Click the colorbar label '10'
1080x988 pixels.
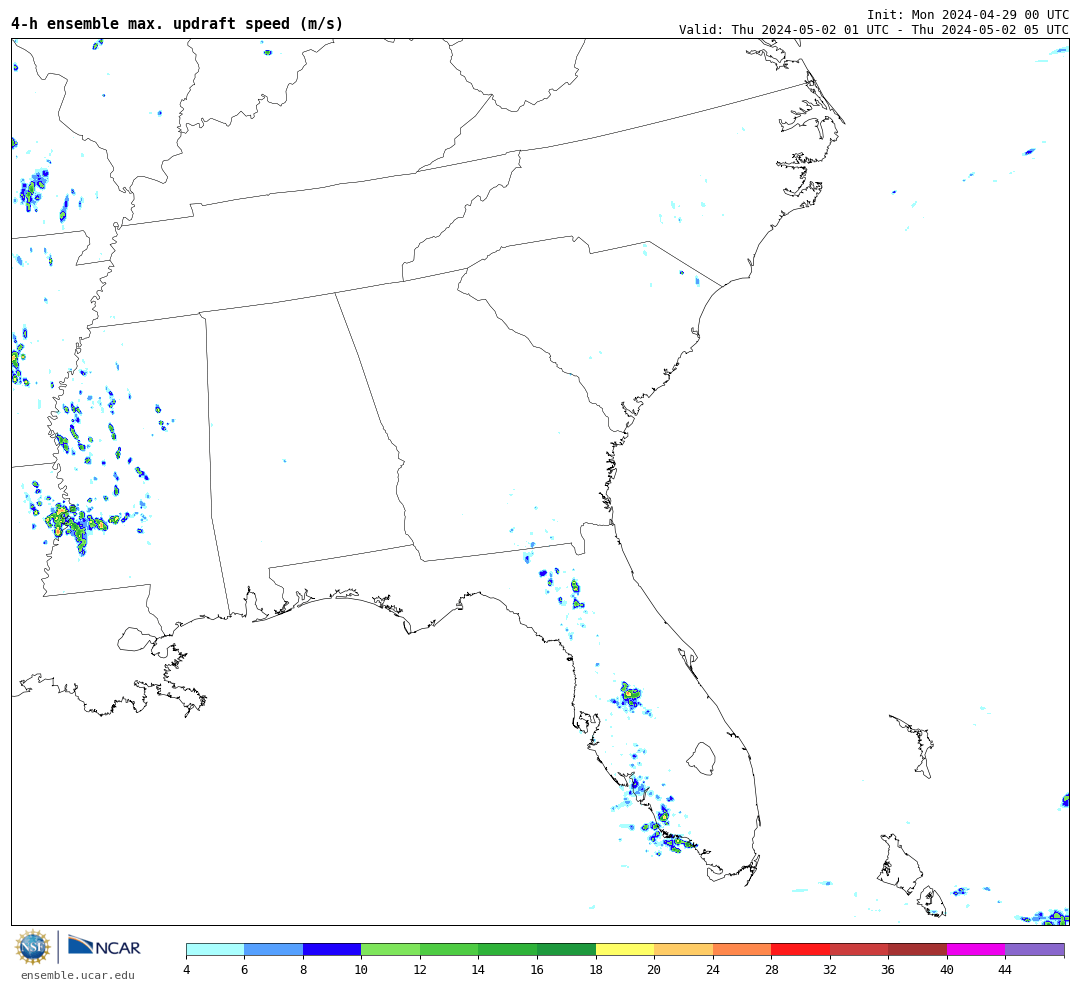point(361,969)
